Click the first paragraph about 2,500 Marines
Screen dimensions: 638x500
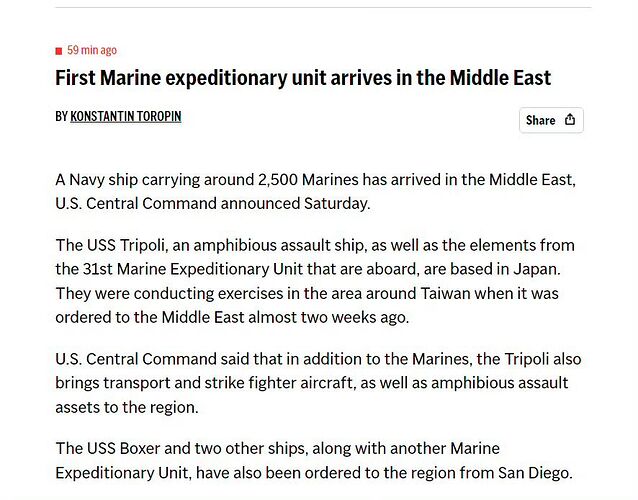(x=315, y=191)
